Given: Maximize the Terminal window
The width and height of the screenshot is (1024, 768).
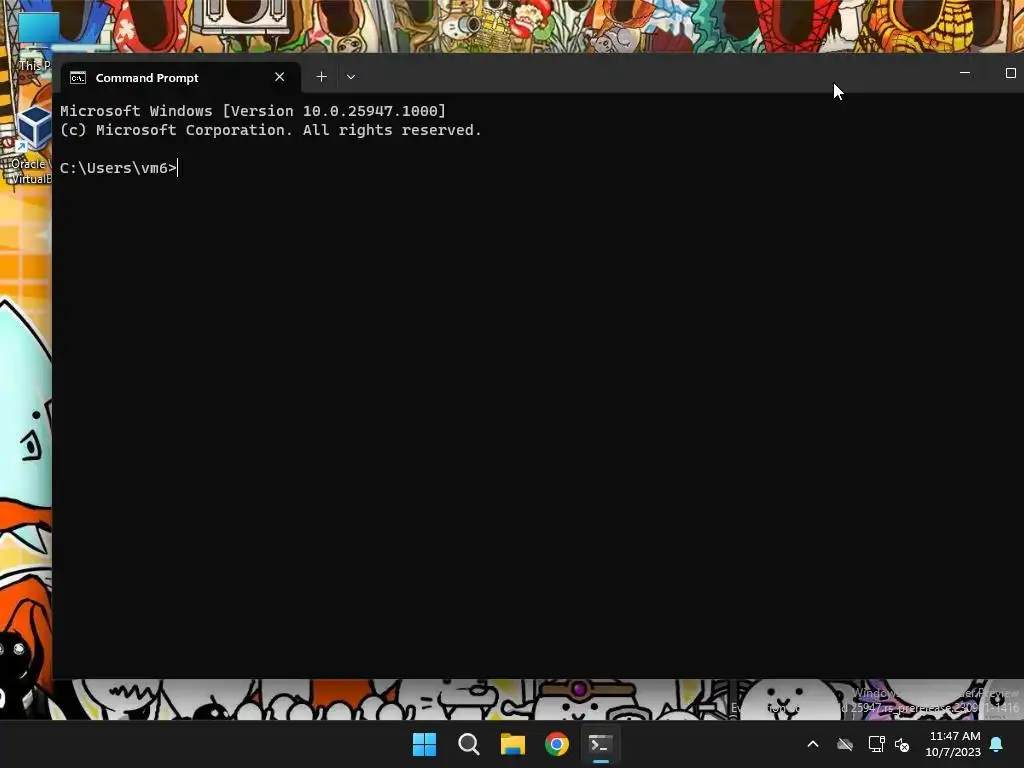Looking at the screenshot, I should point(1010,73).
